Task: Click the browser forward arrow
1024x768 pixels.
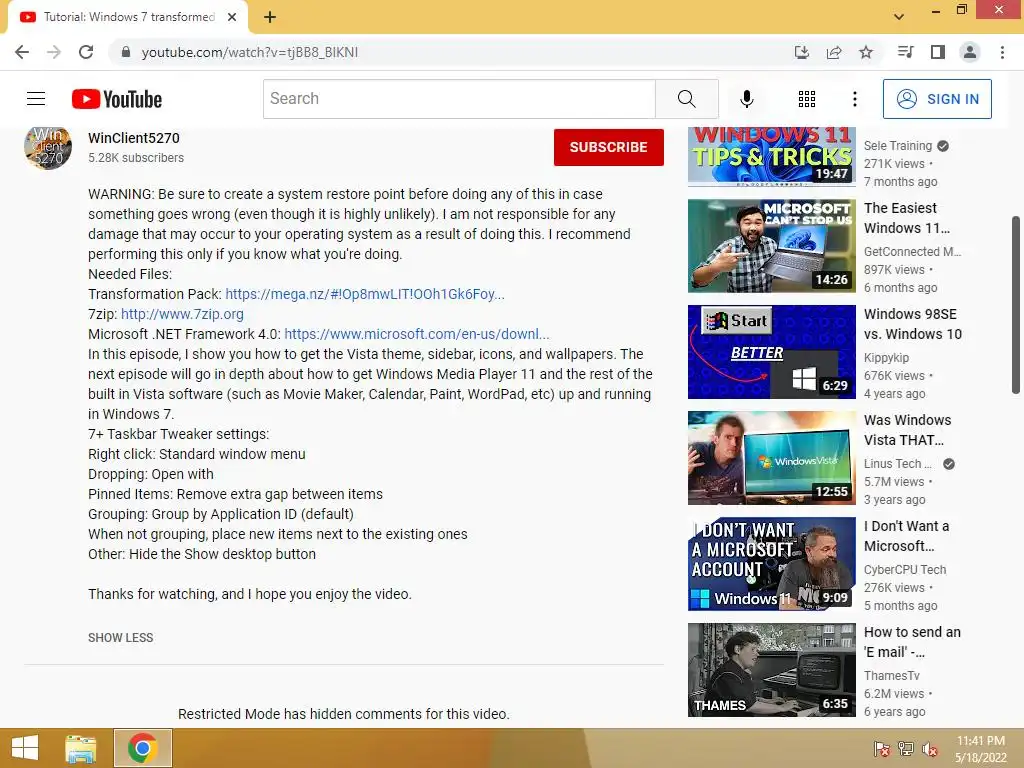Action: tap(54, 52)
